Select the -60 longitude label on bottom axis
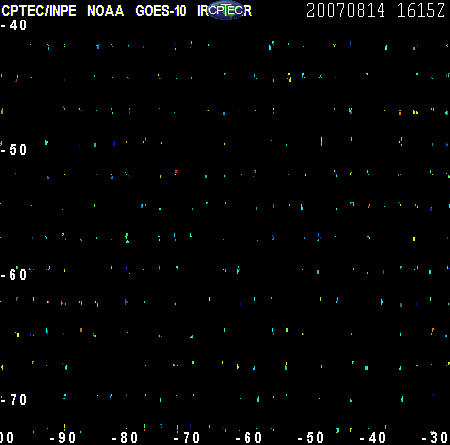The height and width of the screenshot is (445, 450). [x=249, y=437]
